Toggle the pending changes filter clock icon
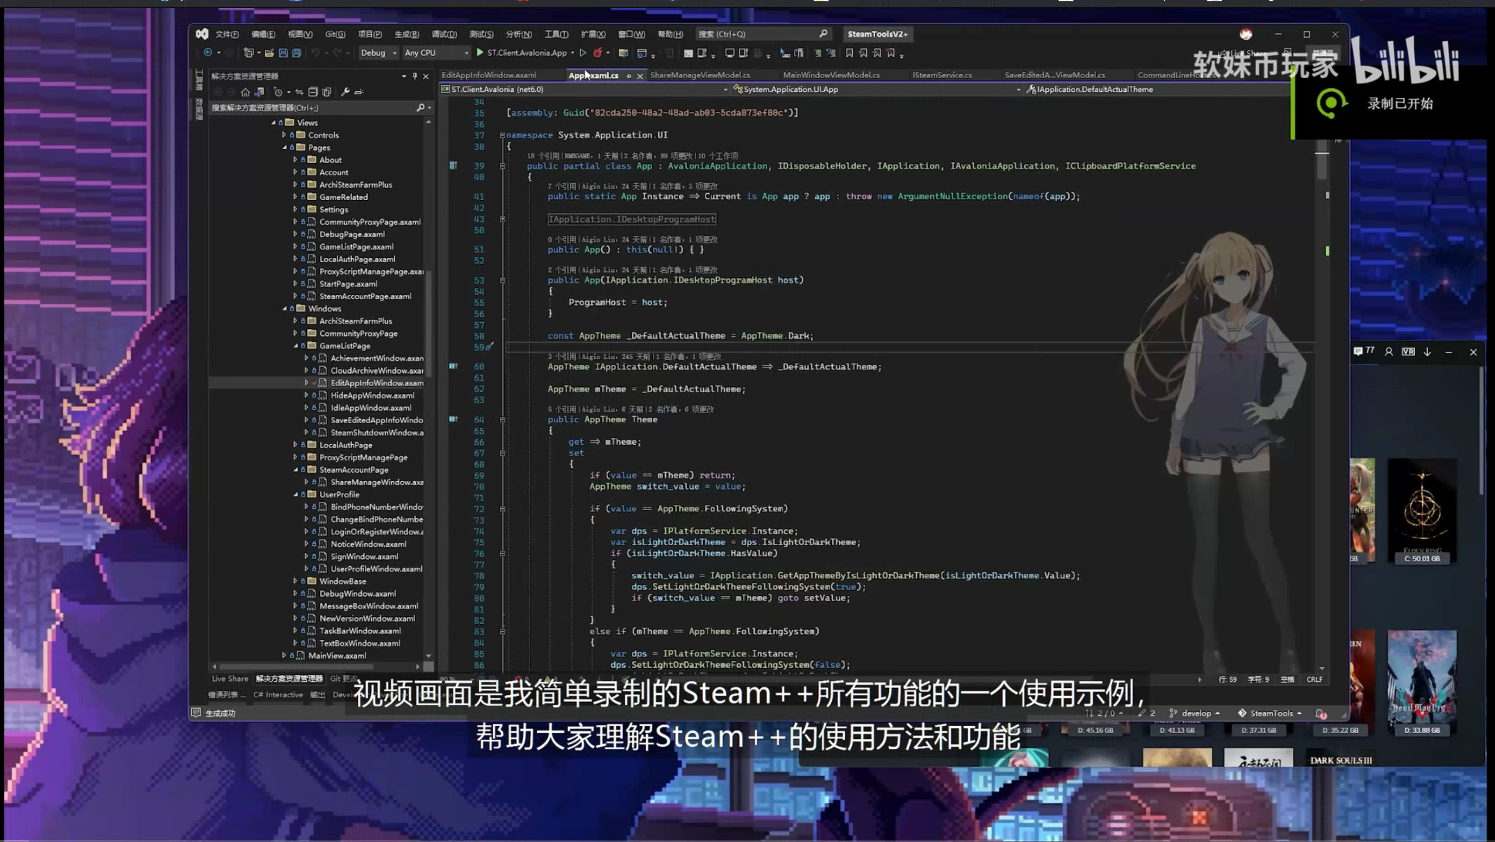The height and width of the screenshot is (842, 1495). (x=279, y=91)
